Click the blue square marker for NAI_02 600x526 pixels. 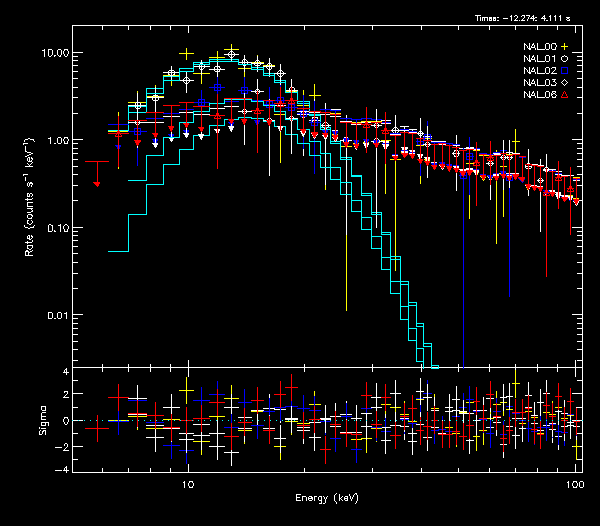click(565, 71)
